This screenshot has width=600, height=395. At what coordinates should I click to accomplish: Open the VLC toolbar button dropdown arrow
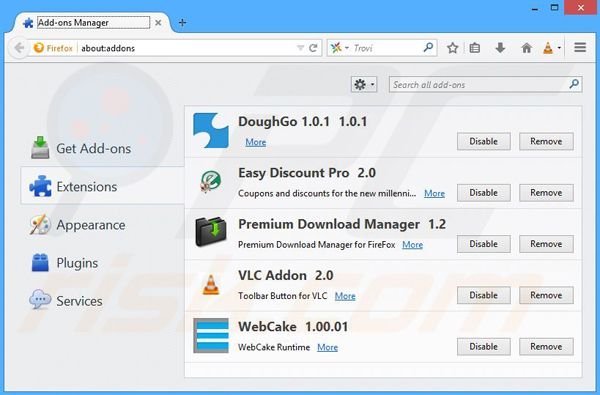[x=559, y=48]
